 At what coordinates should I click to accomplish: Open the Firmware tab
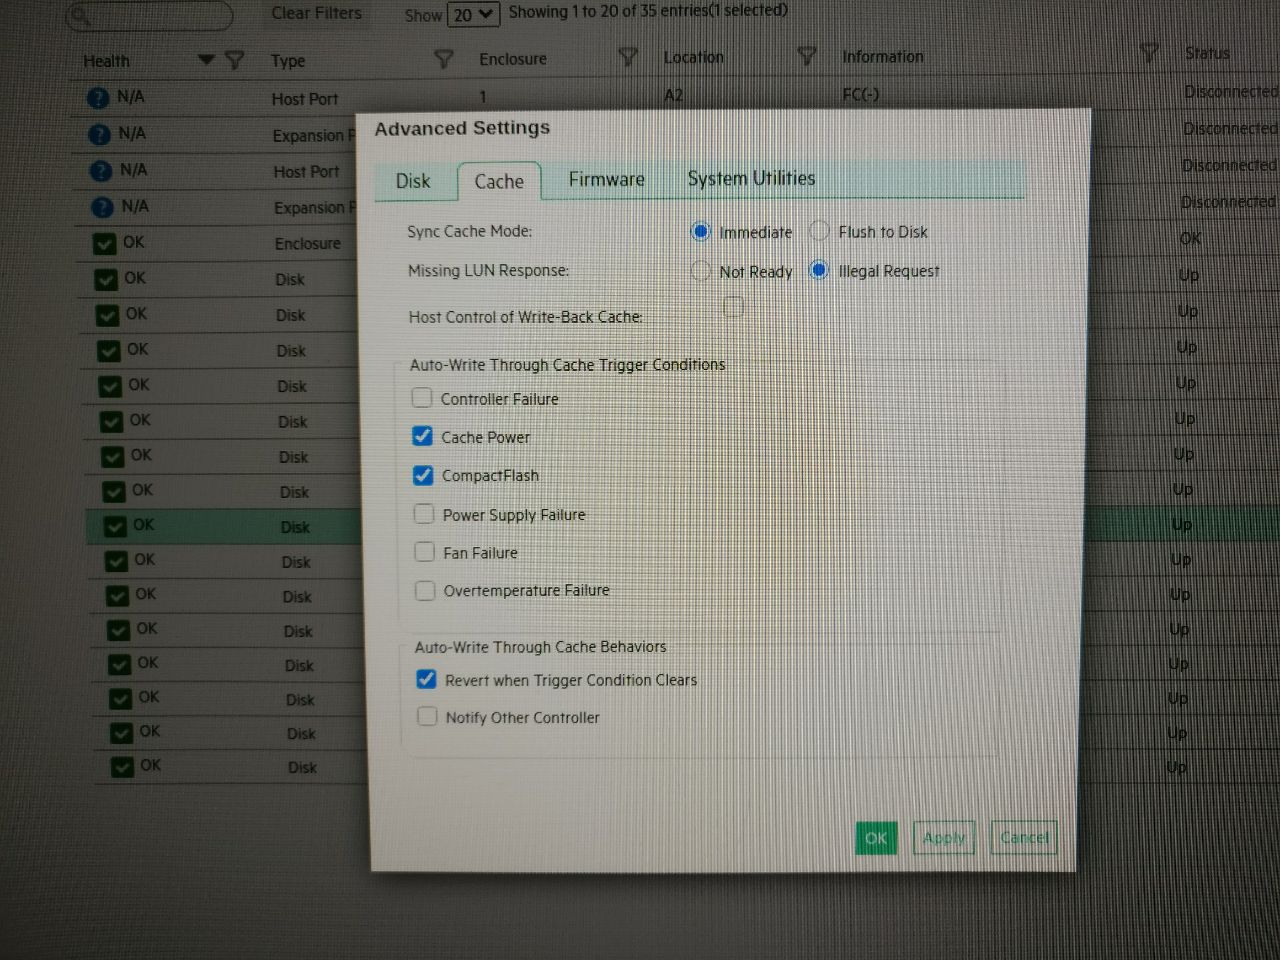tap(606, 179)
